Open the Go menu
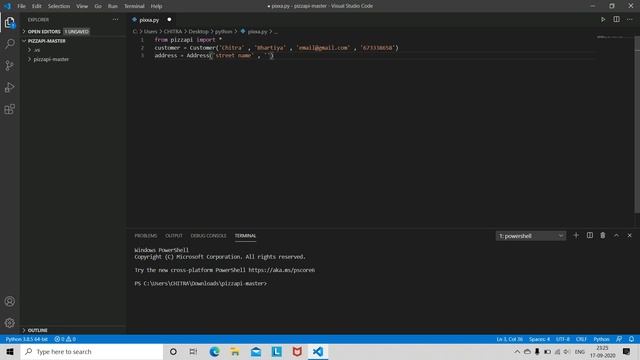640x360 pixels. point(98,6)
